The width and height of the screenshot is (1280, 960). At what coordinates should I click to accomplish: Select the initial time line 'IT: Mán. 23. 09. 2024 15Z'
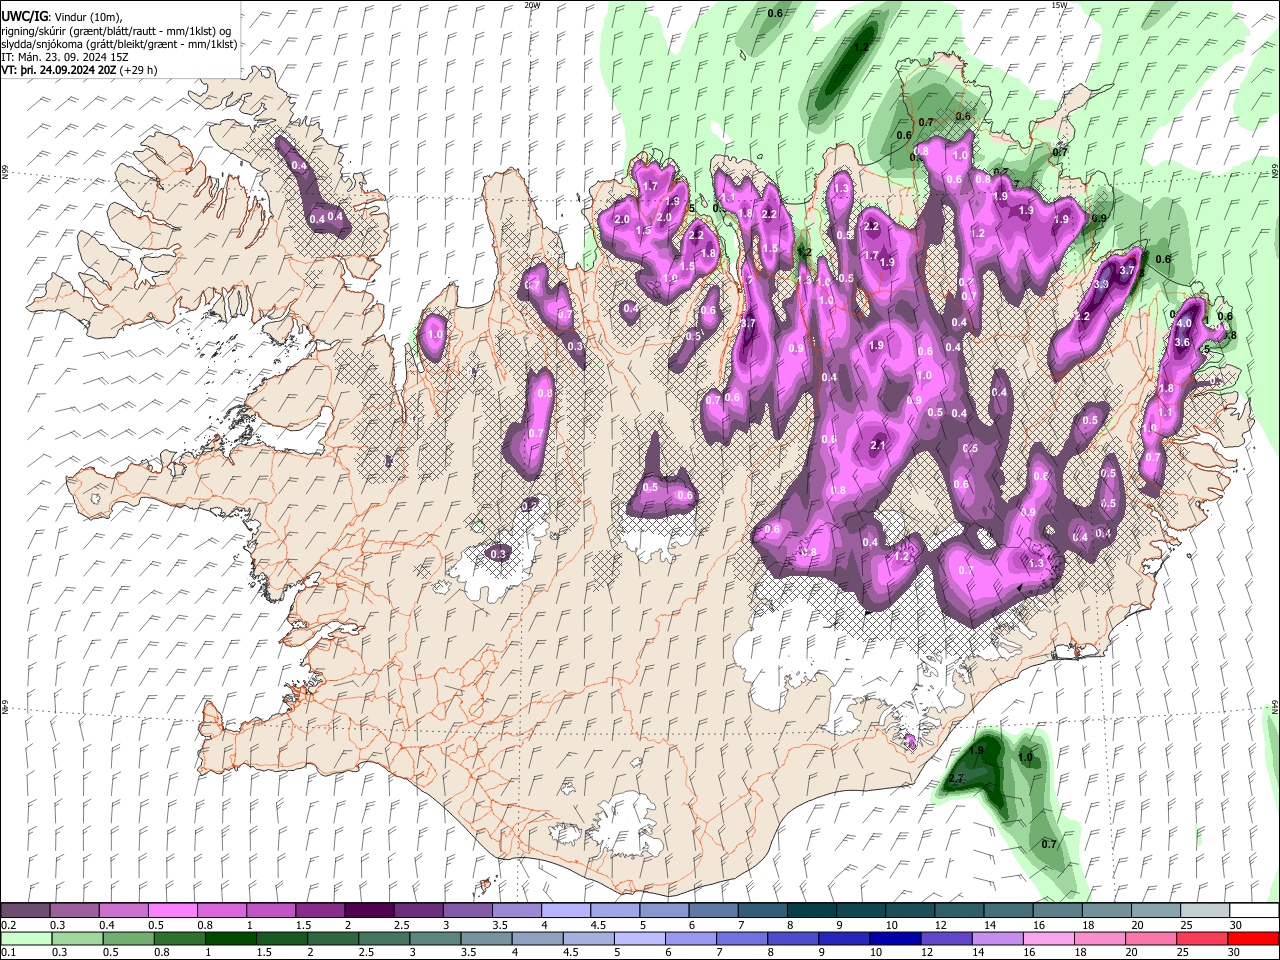(64, 57)
